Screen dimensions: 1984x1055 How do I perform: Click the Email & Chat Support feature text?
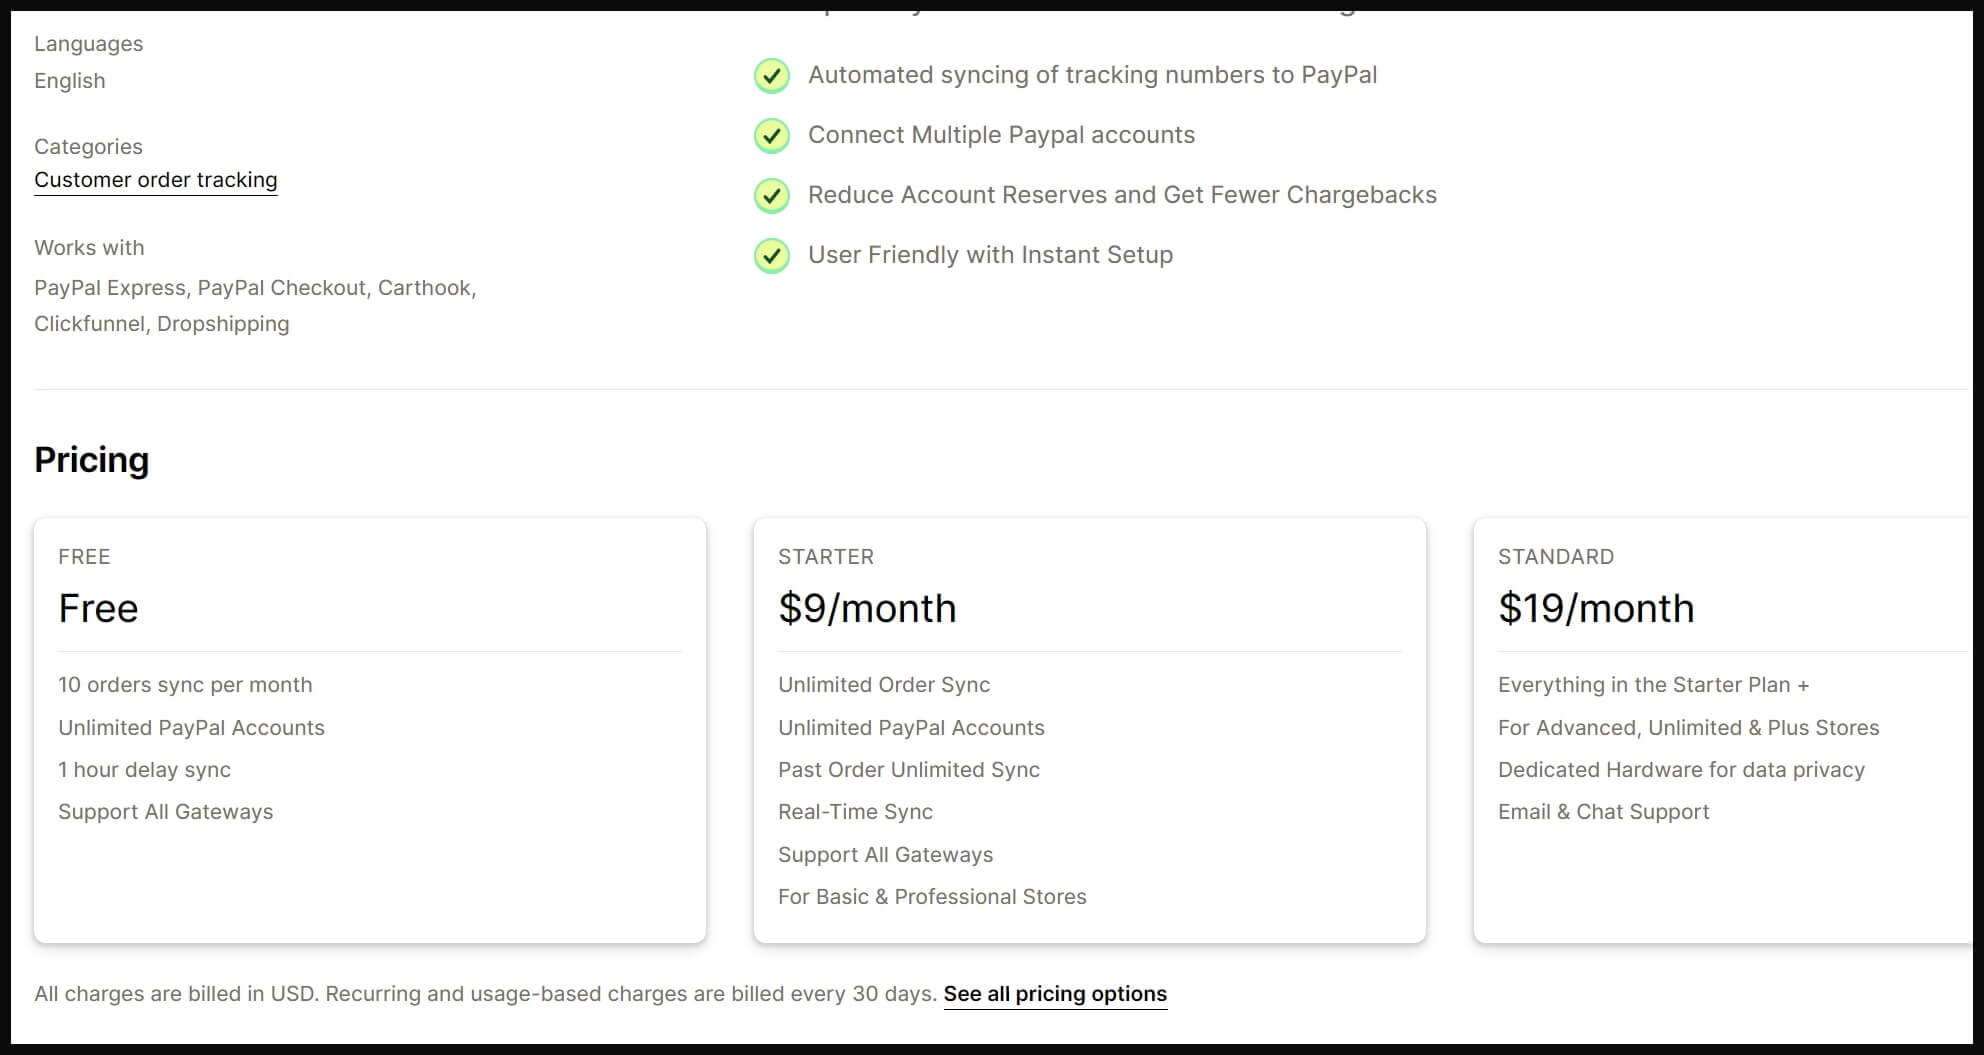tap(1604, 812)
